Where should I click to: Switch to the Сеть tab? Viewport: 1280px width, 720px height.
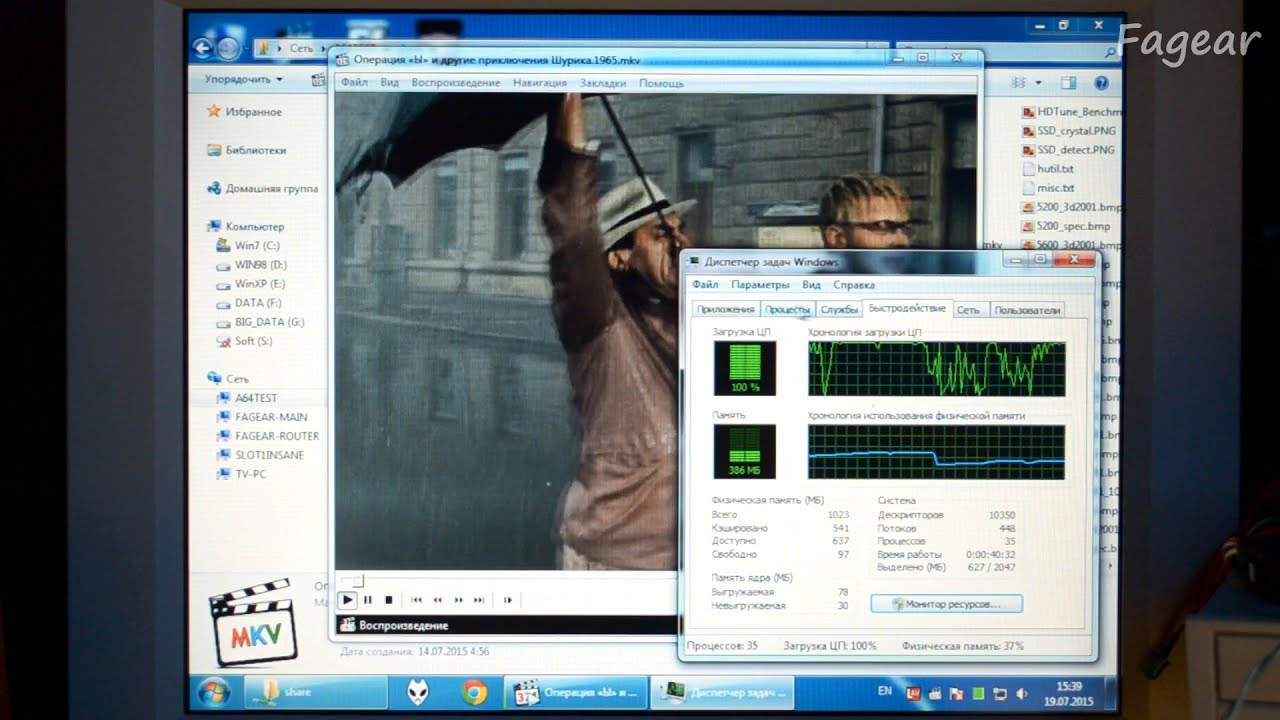click(x=968, y=310)
